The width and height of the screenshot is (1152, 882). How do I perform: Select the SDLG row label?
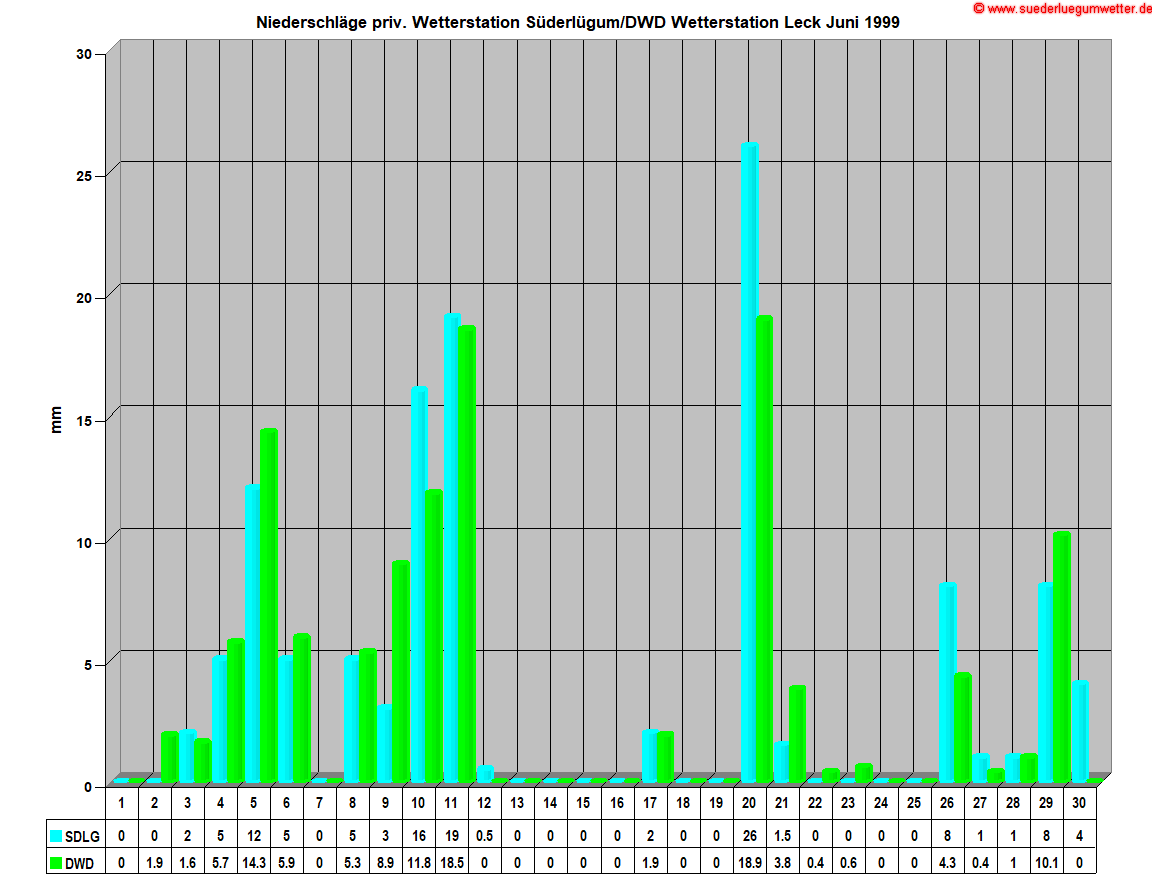coord(82,835)
